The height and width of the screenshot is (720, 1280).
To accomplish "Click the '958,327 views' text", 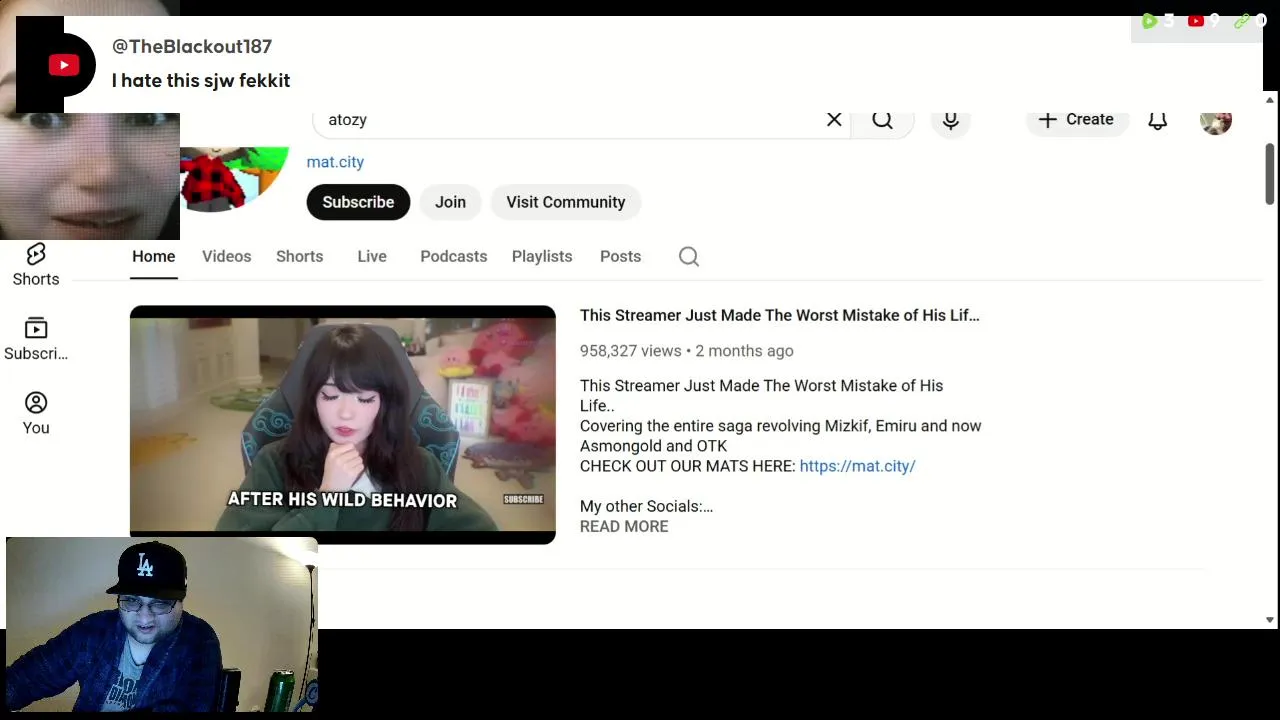I will point(631,351).
